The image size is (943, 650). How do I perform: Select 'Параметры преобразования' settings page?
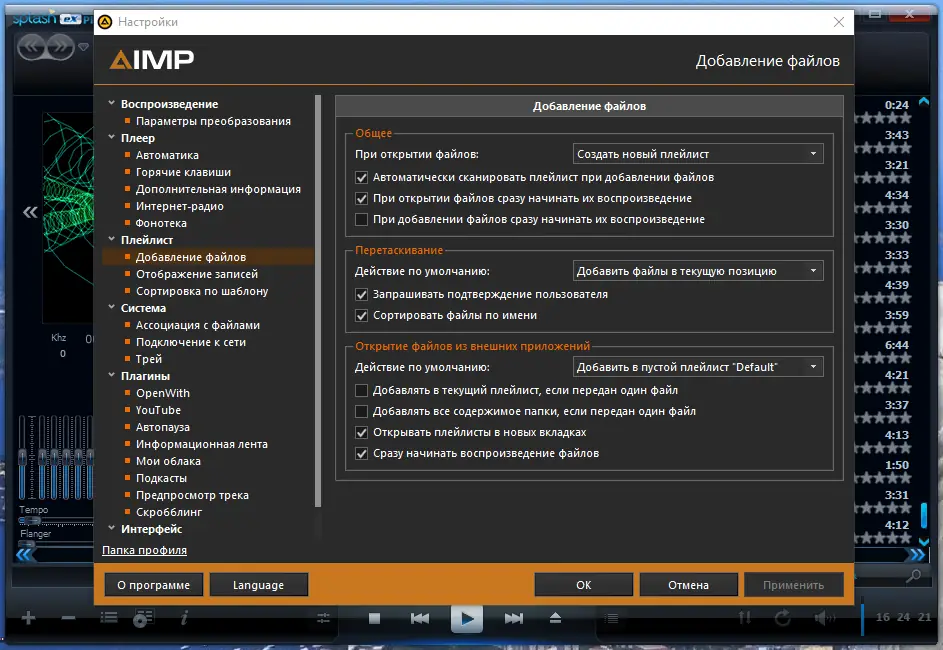[x=213, y=121]
